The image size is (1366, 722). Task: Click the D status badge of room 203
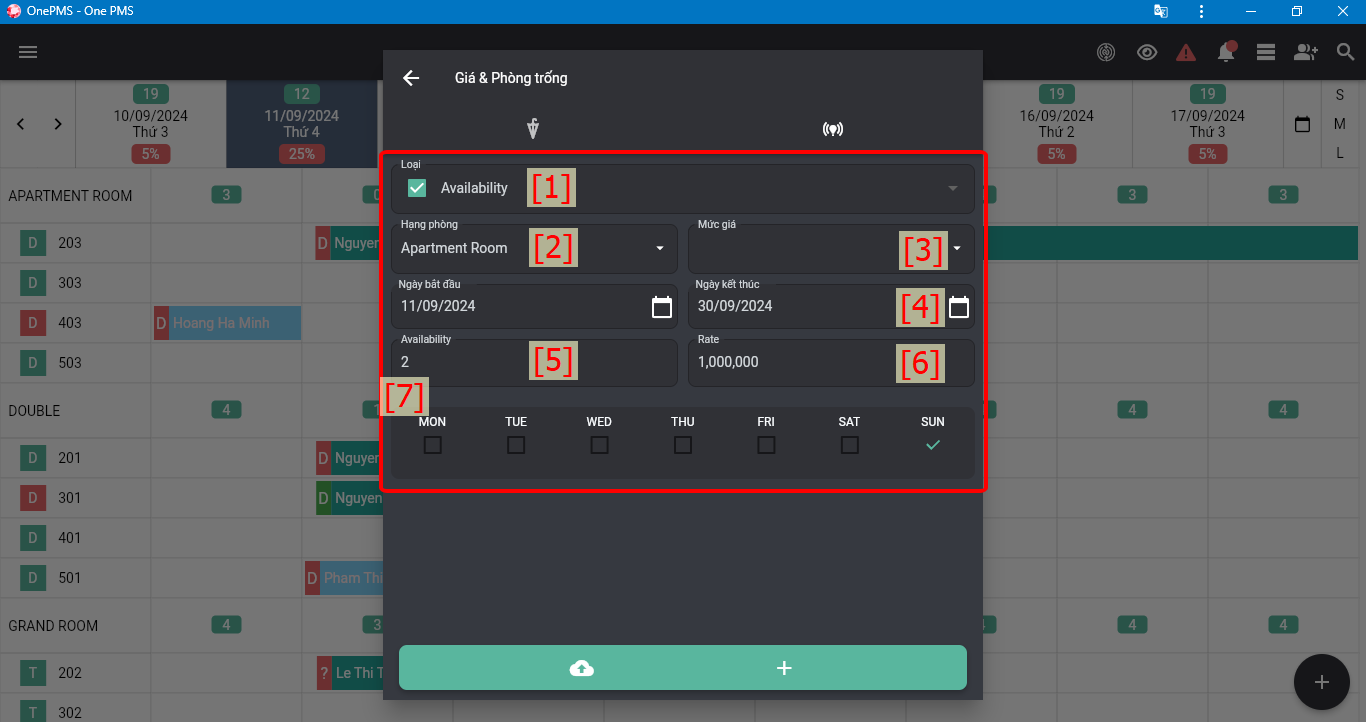click(x=32, y=243)
